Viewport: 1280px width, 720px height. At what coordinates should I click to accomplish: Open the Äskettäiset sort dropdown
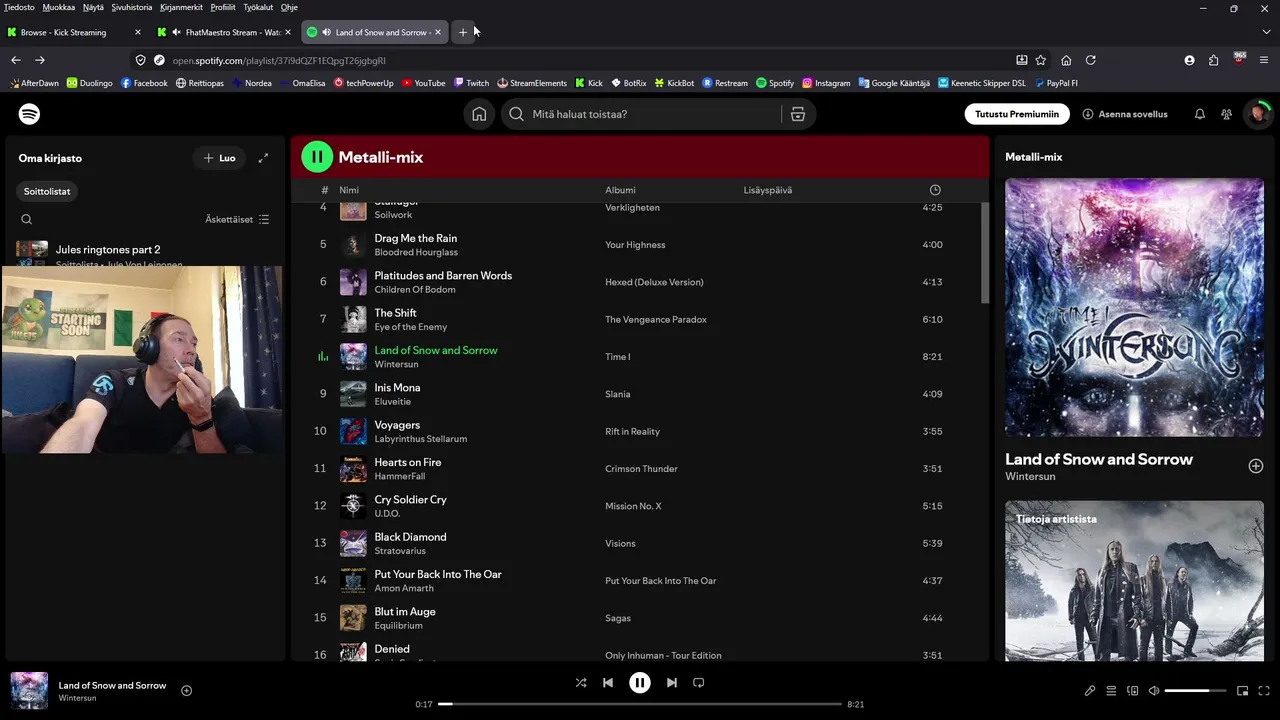point(237,219)
